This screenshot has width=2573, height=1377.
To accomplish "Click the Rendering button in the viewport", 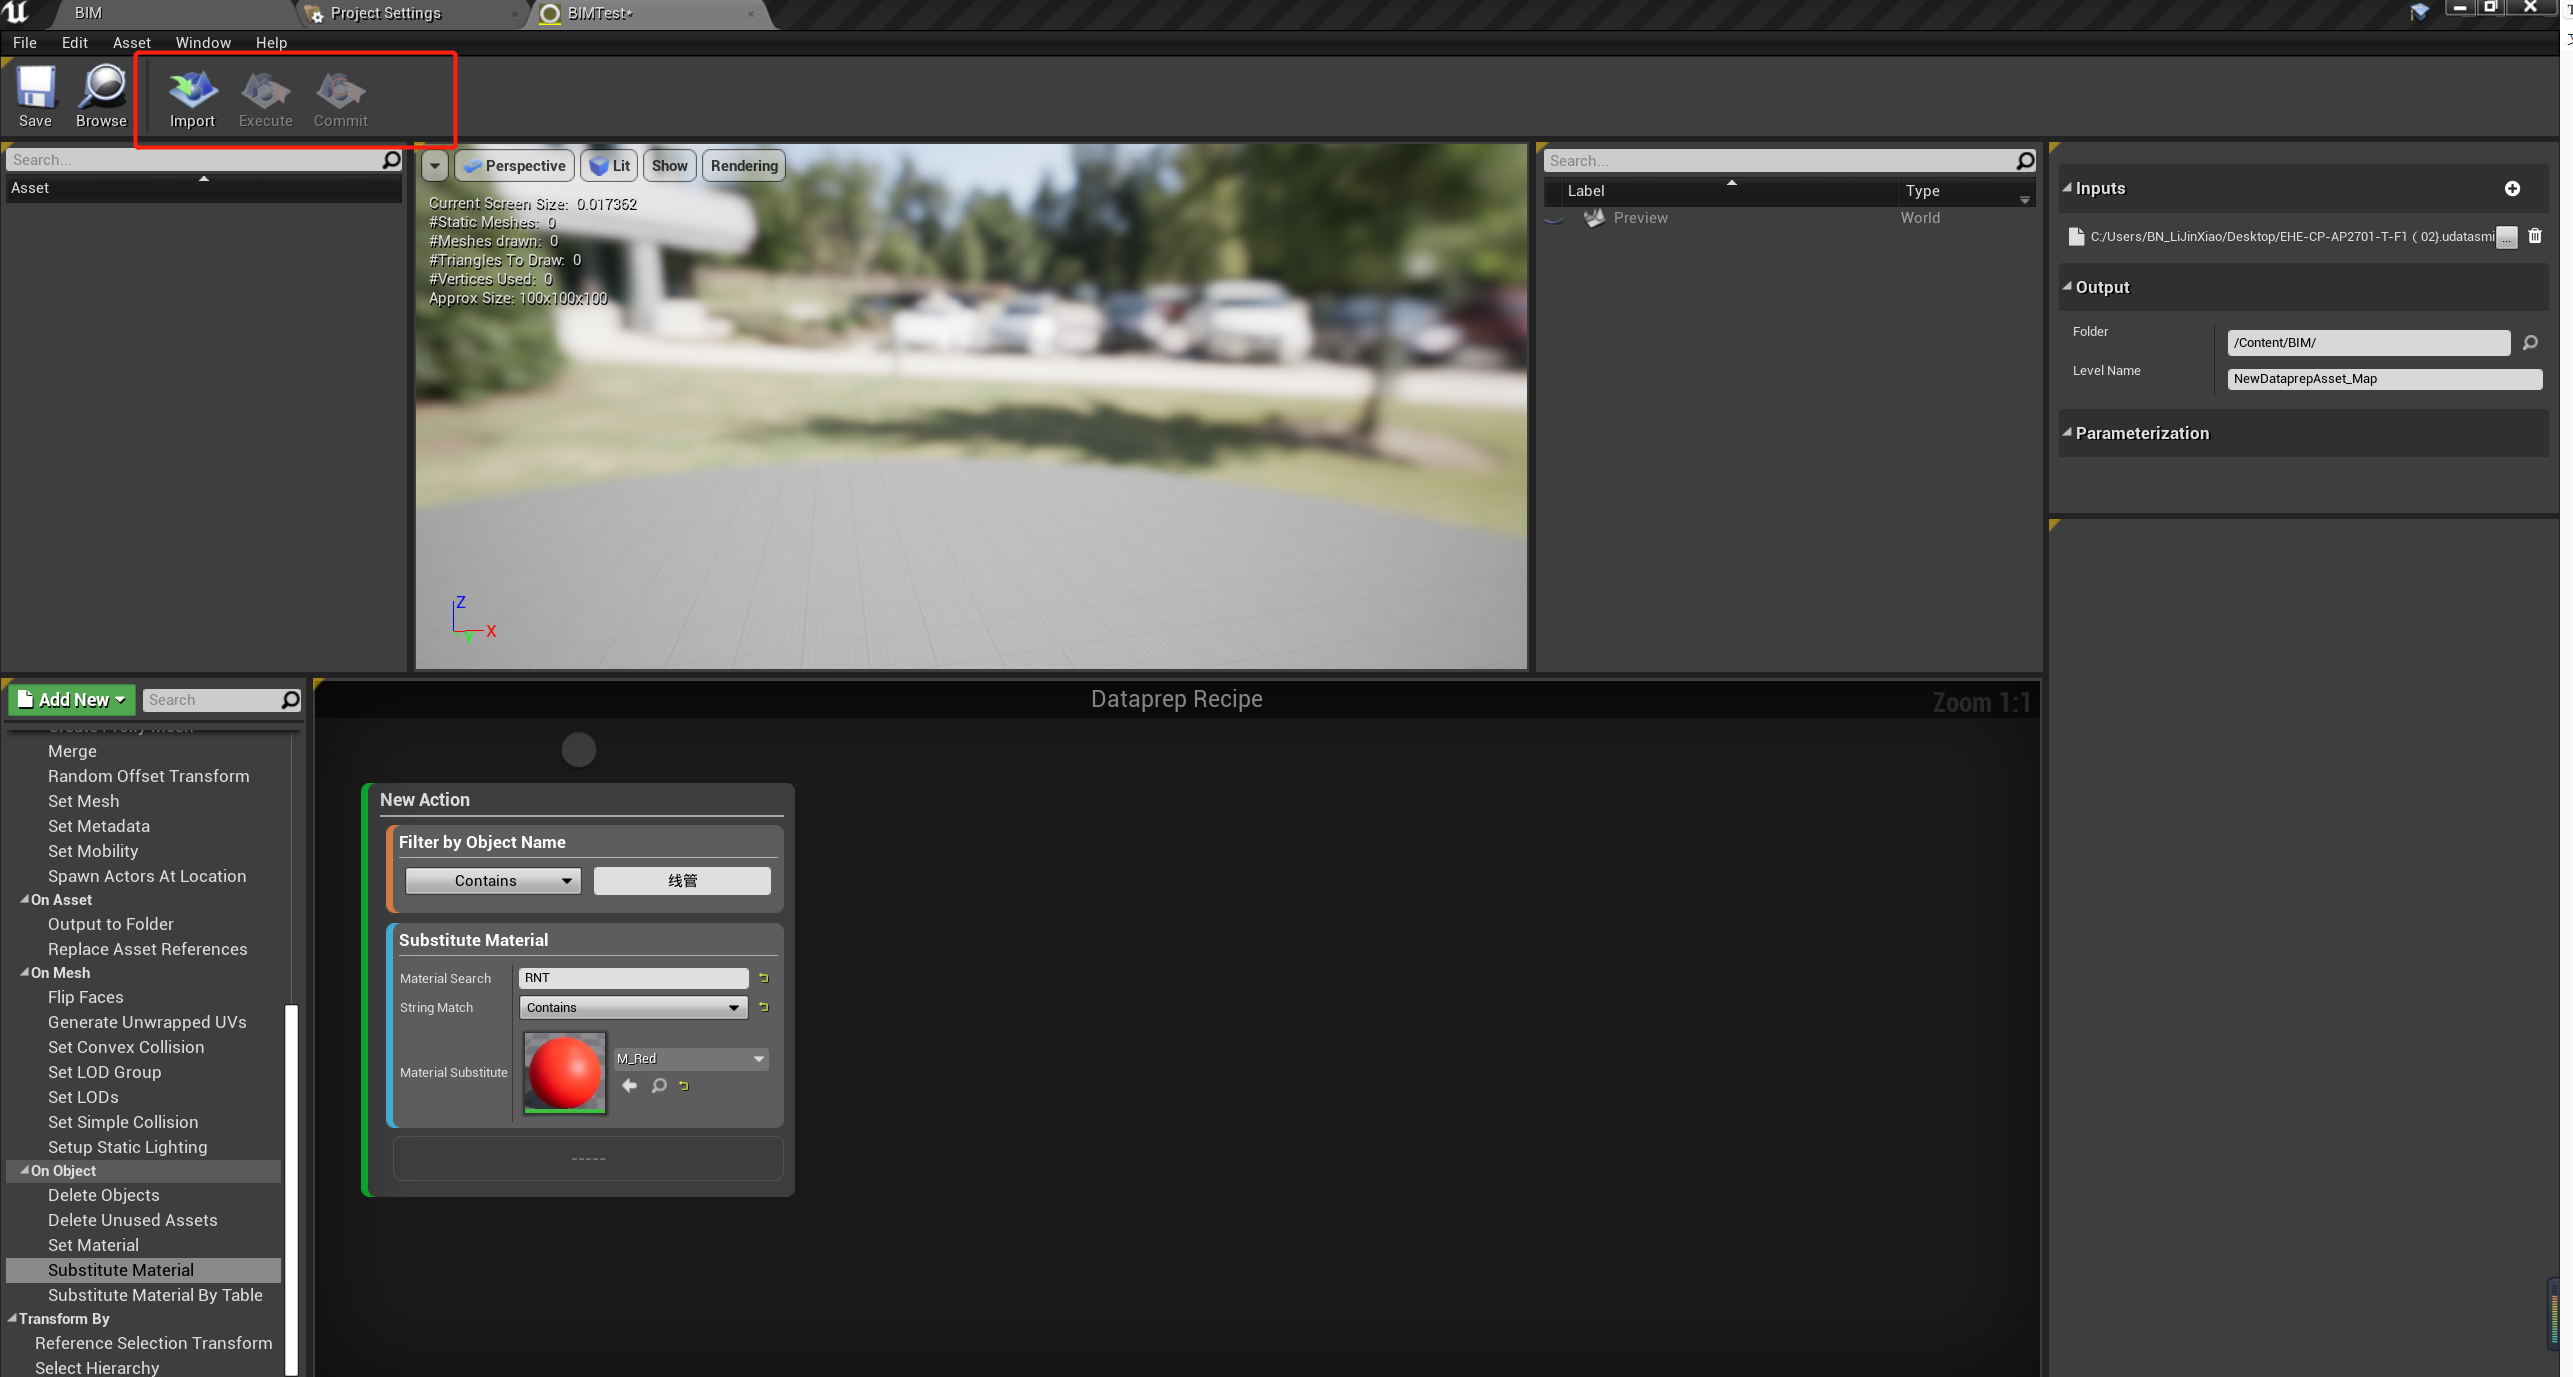I will [742, 165].
